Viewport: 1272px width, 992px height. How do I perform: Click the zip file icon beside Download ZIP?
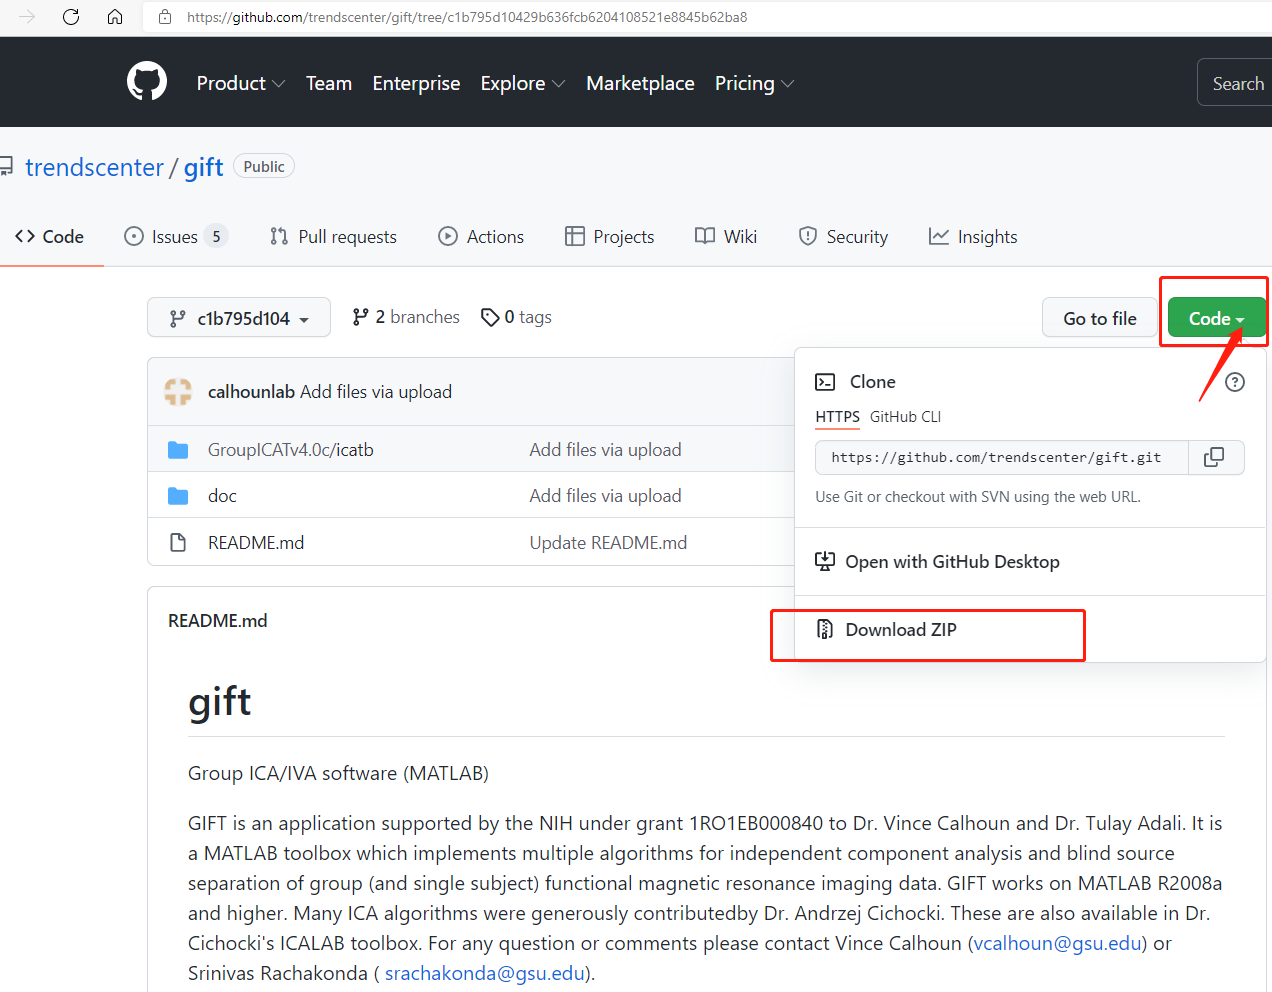click(x=825, y=629)
